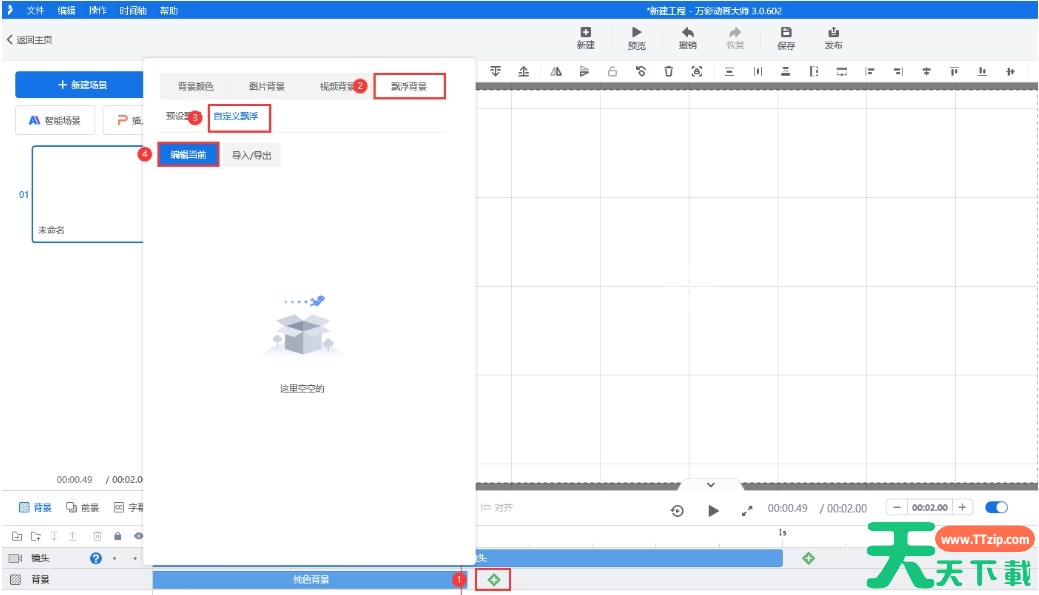
Task: Flip object vertically icon
Action: (584, 71)
